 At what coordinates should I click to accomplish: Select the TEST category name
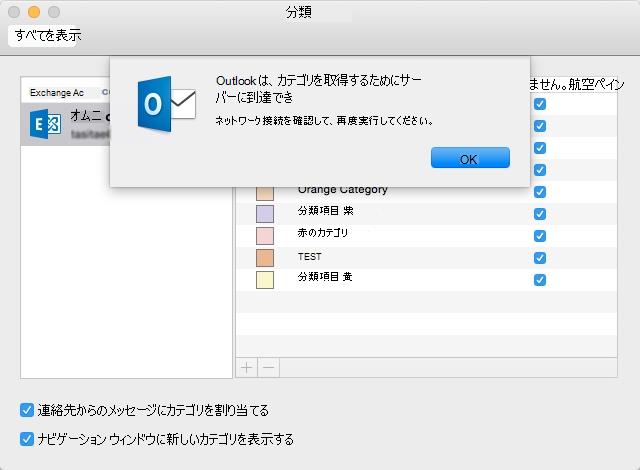309,257
